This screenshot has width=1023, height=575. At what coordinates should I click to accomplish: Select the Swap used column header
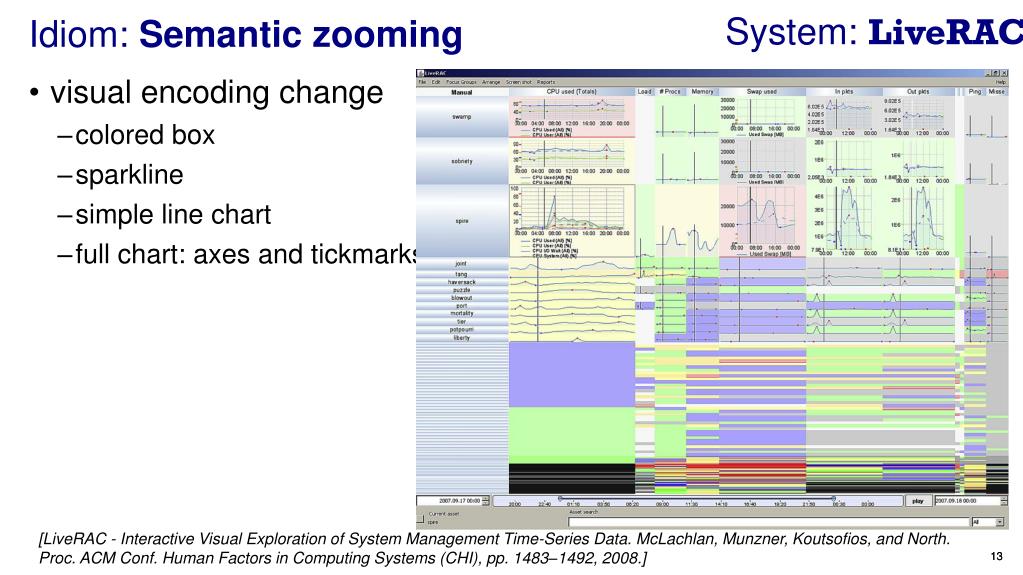pyautogui.click(x=762, y=91)
